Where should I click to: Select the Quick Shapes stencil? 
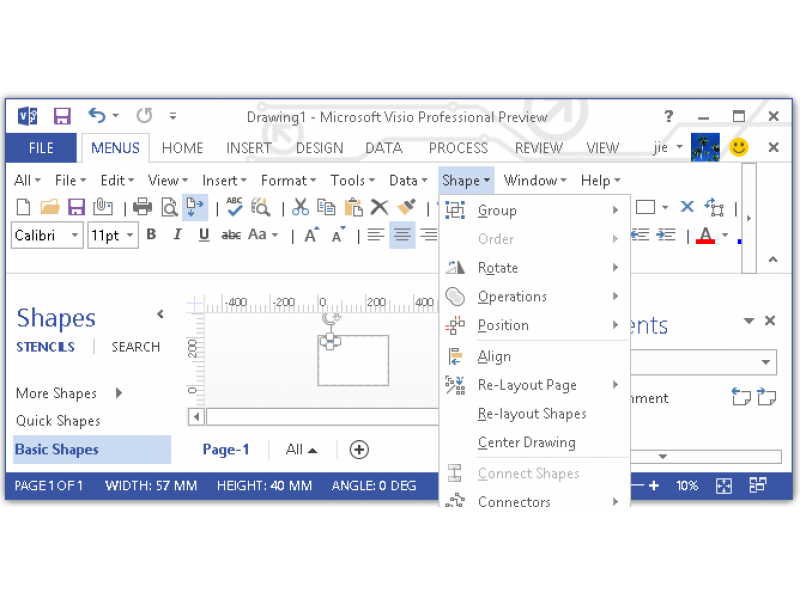point(58,420)
